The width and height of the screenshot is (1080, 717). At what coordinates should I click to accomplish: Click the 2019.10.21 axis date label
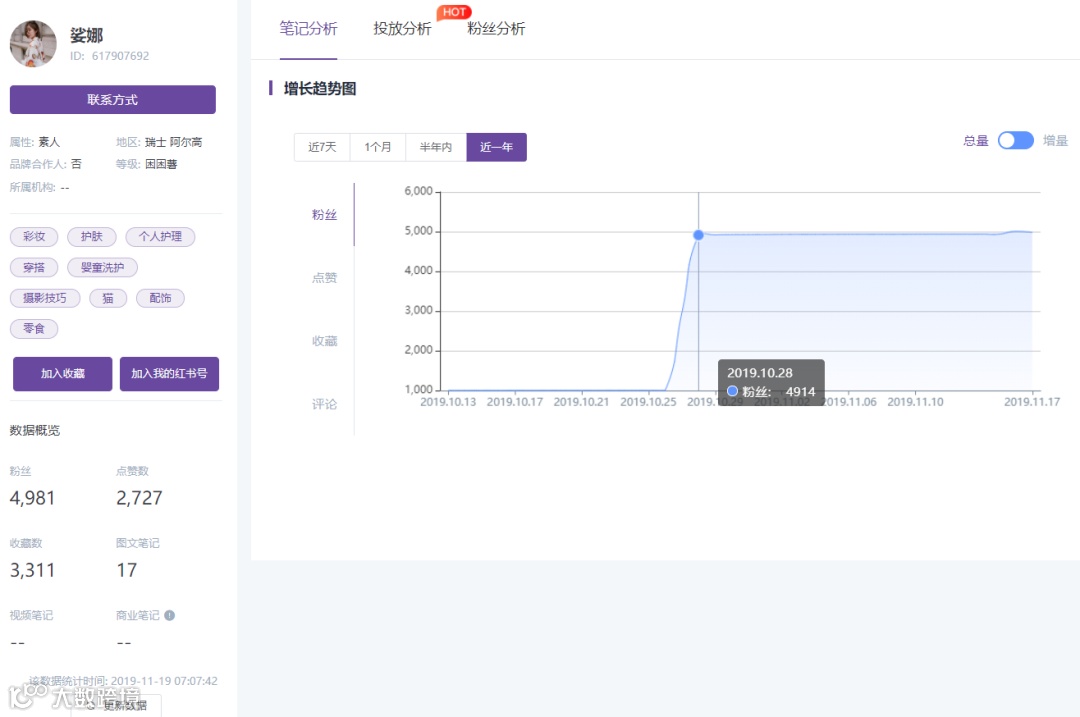tap(581, 402)
